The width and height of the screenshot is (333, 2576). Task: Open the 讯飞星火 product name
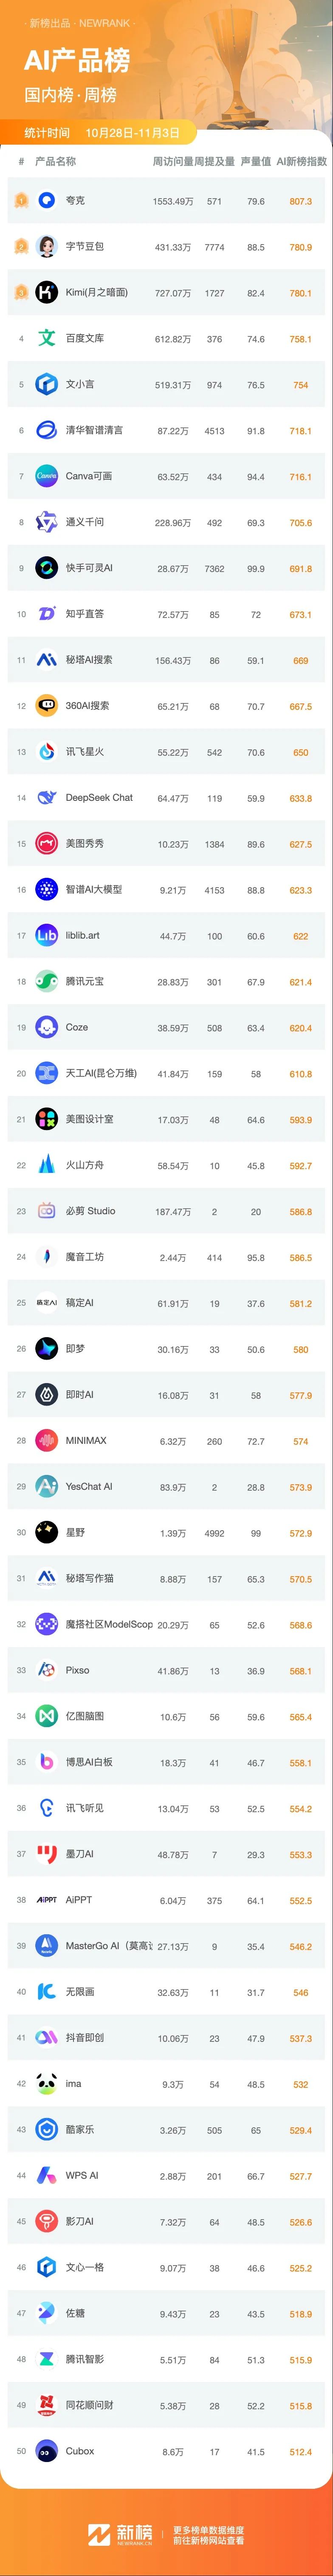click(x=85, y=752)
